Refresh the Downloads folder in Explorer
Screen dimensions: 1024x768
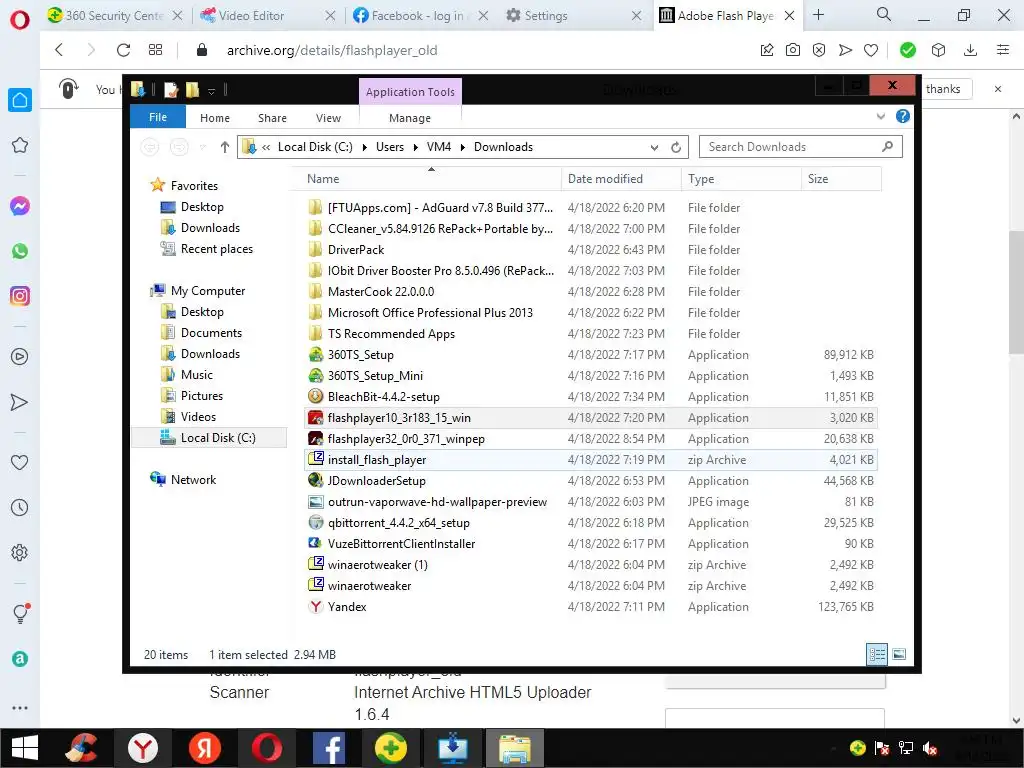tap(676, 148)
